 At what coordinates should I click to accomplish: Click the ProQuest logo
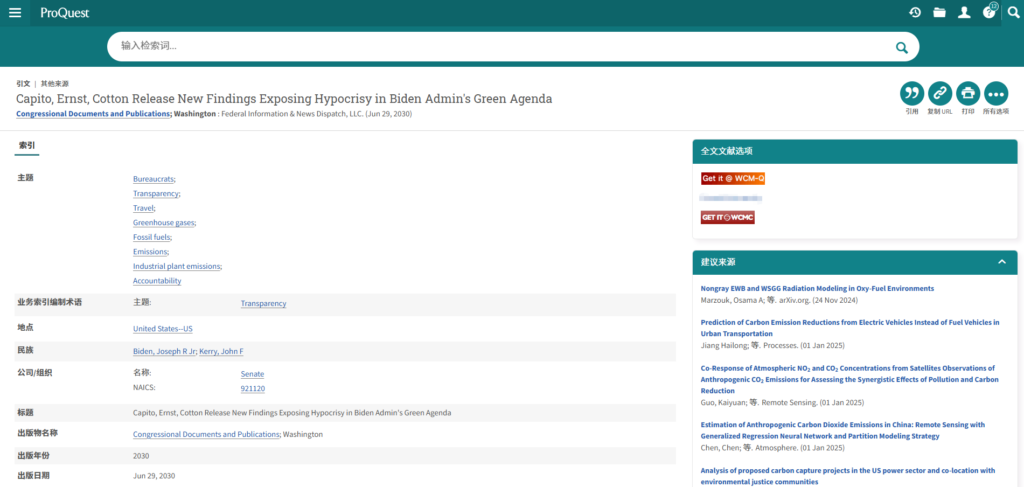click(64, 13)
